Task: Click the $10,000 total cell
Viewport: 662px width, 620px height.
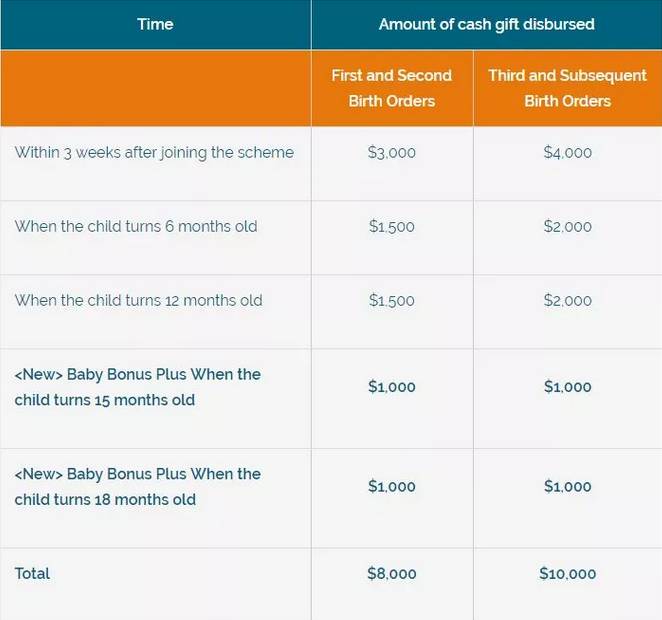Action: pyautogui.click(x=567, y=574)
